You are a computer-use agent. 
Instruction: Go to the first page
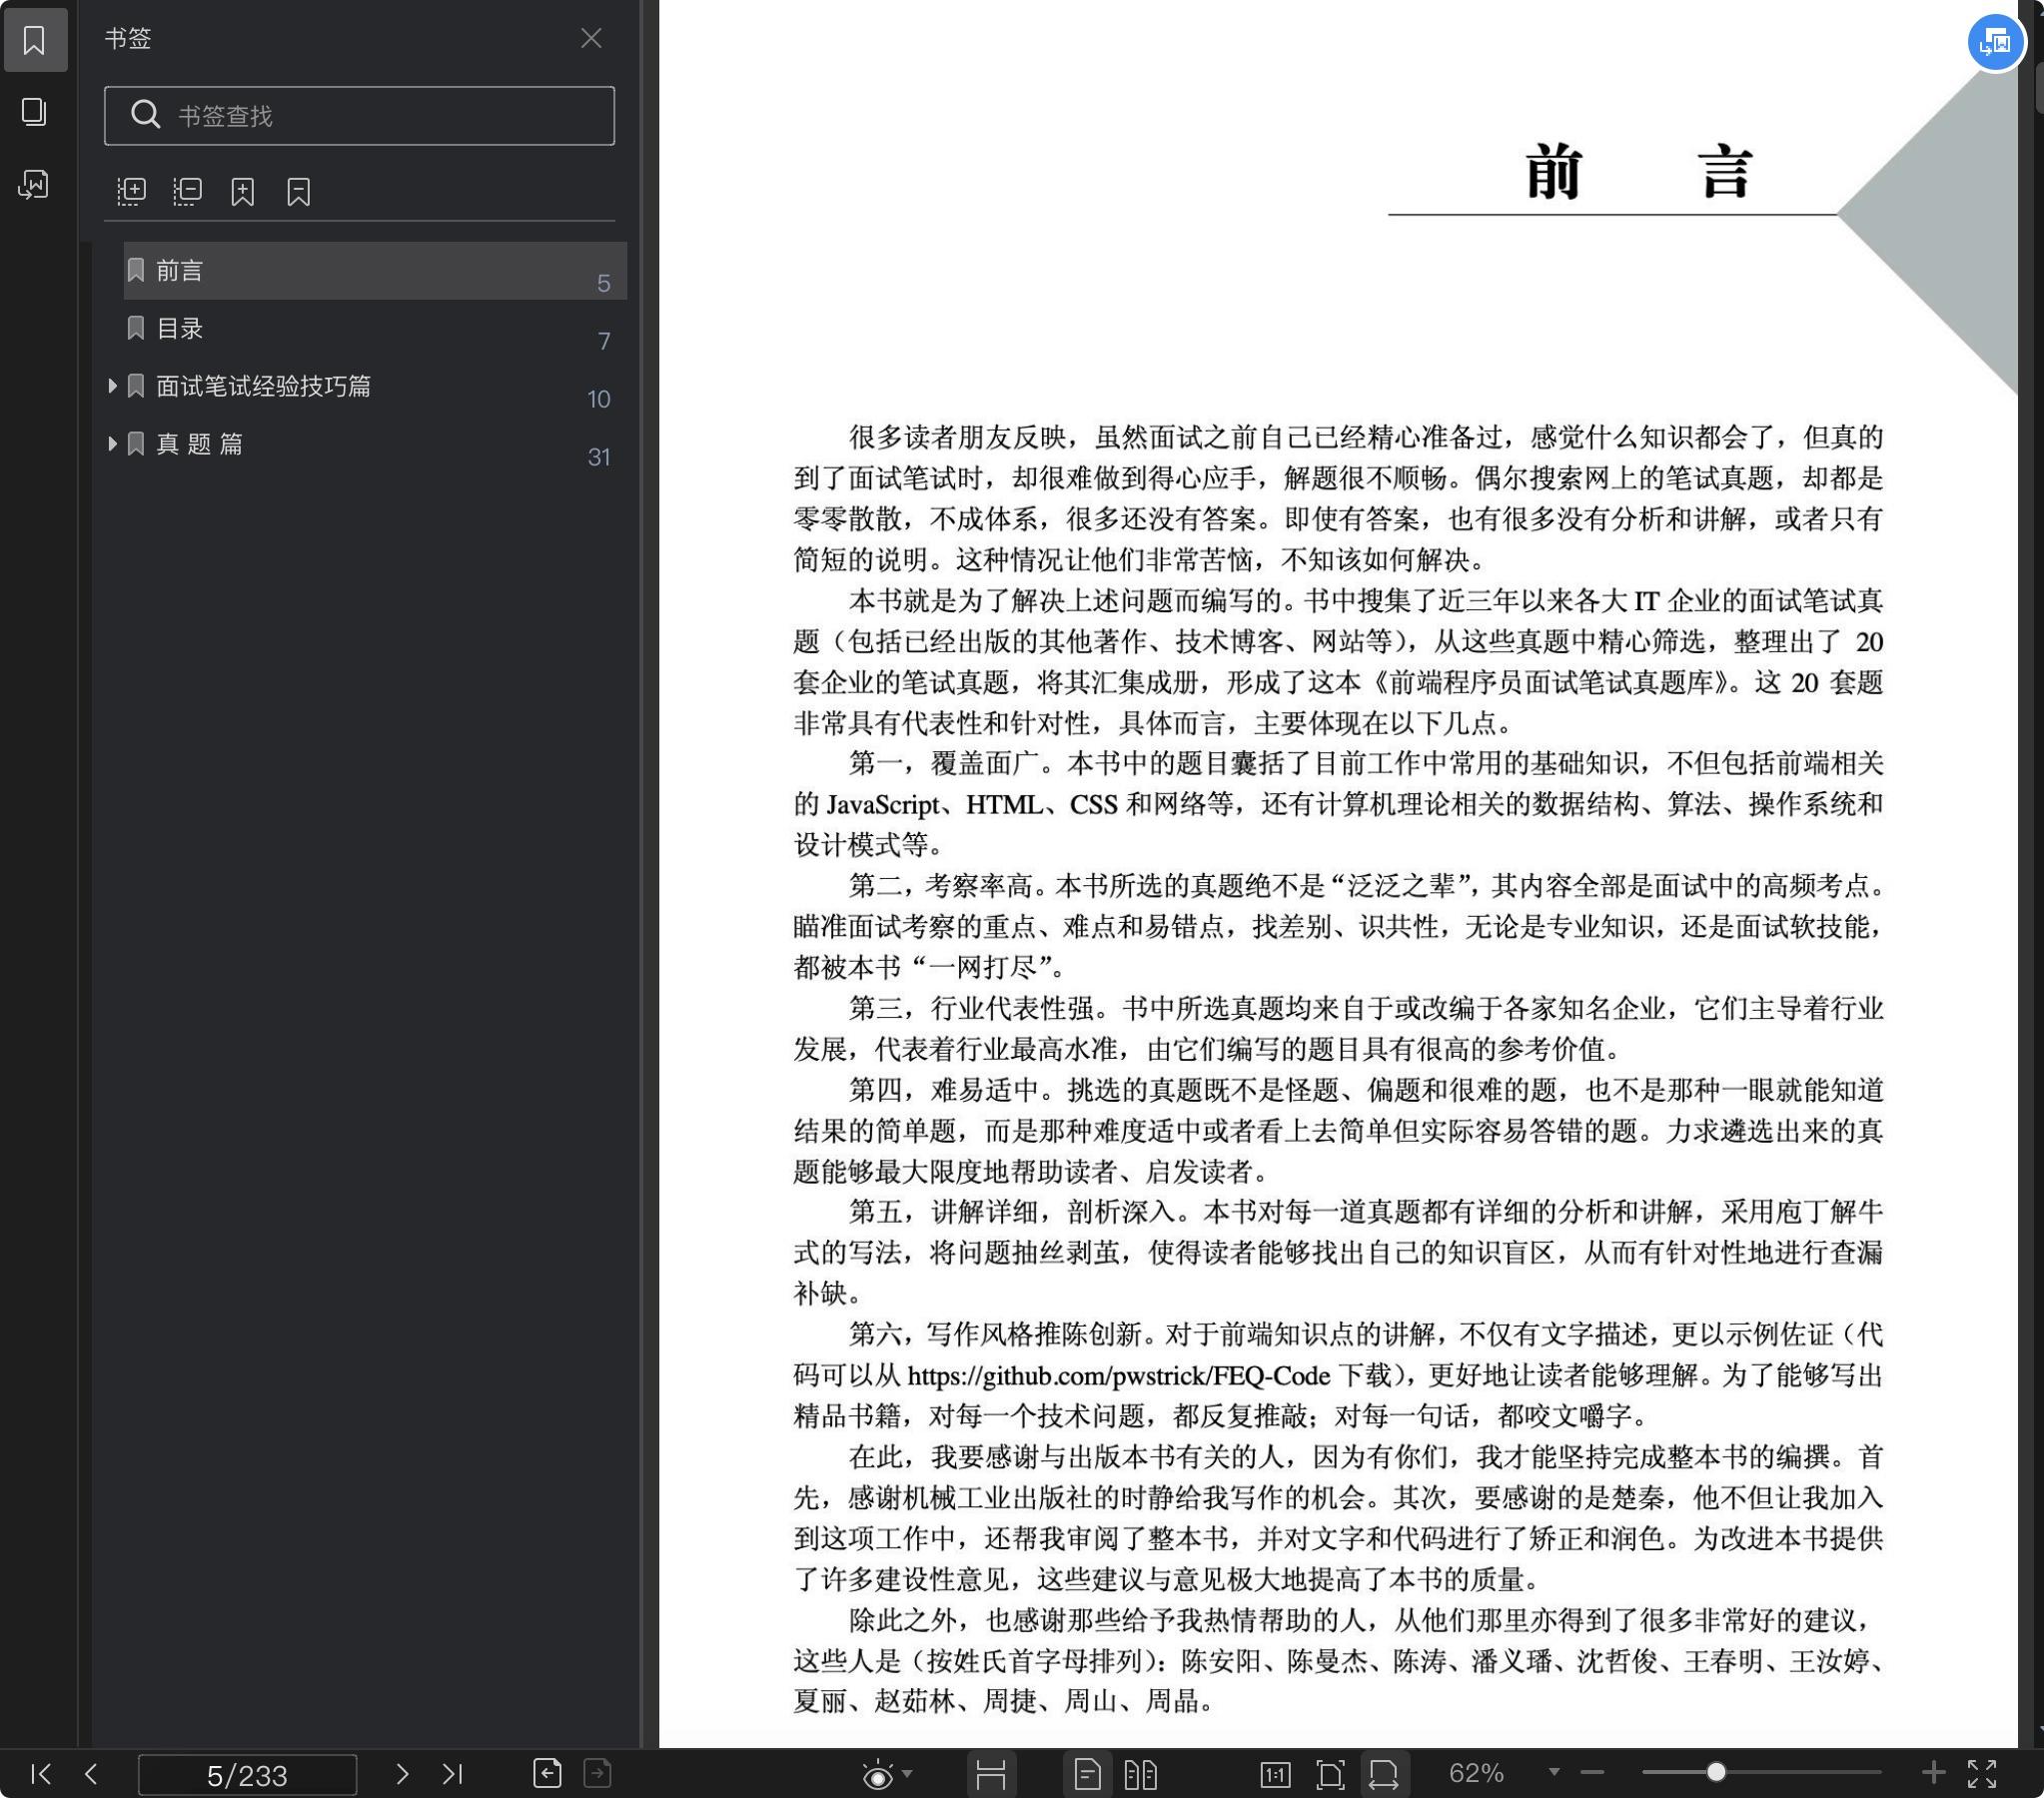(x=41, y=1774)
